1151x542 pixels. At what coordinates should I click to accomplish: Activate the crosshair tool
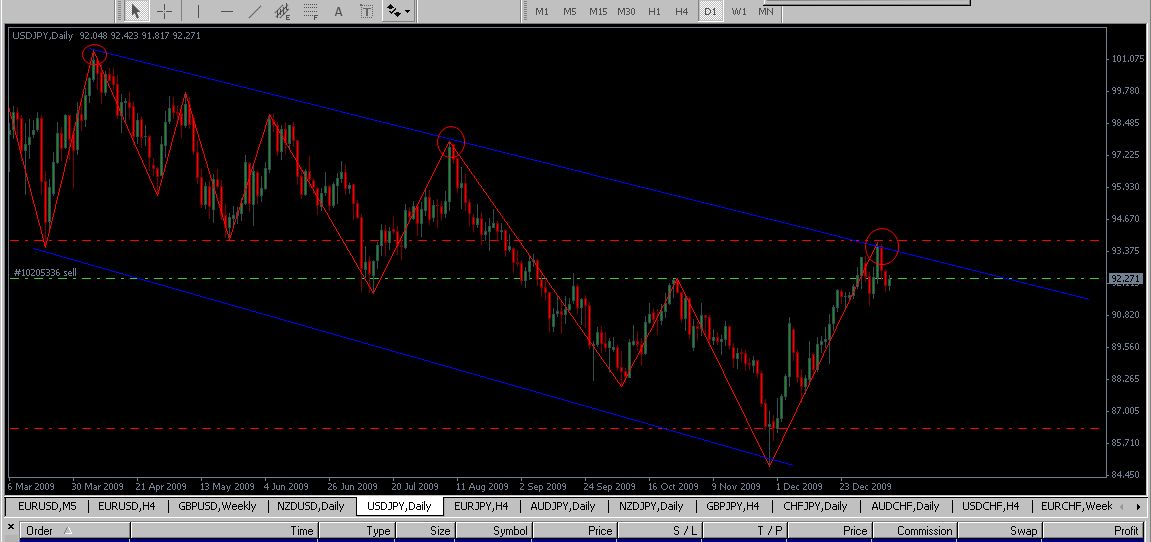(x=164, y=11)
